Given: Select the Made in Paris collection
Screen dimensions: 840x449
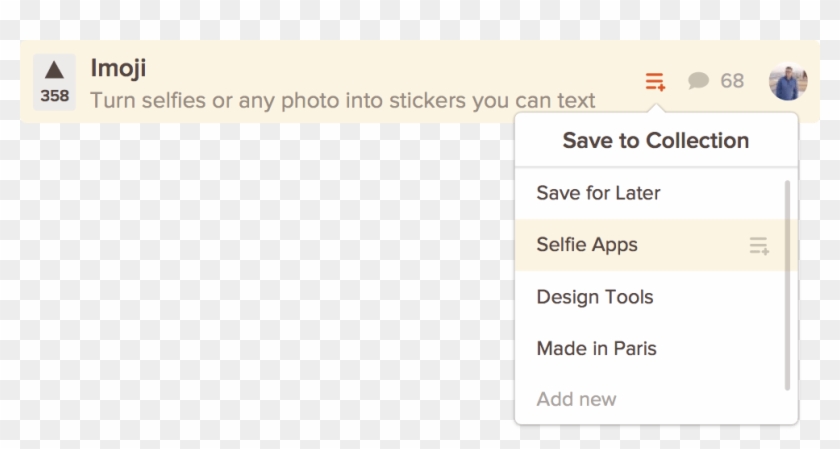Looking at the screenshot, I should coord(596,349).
